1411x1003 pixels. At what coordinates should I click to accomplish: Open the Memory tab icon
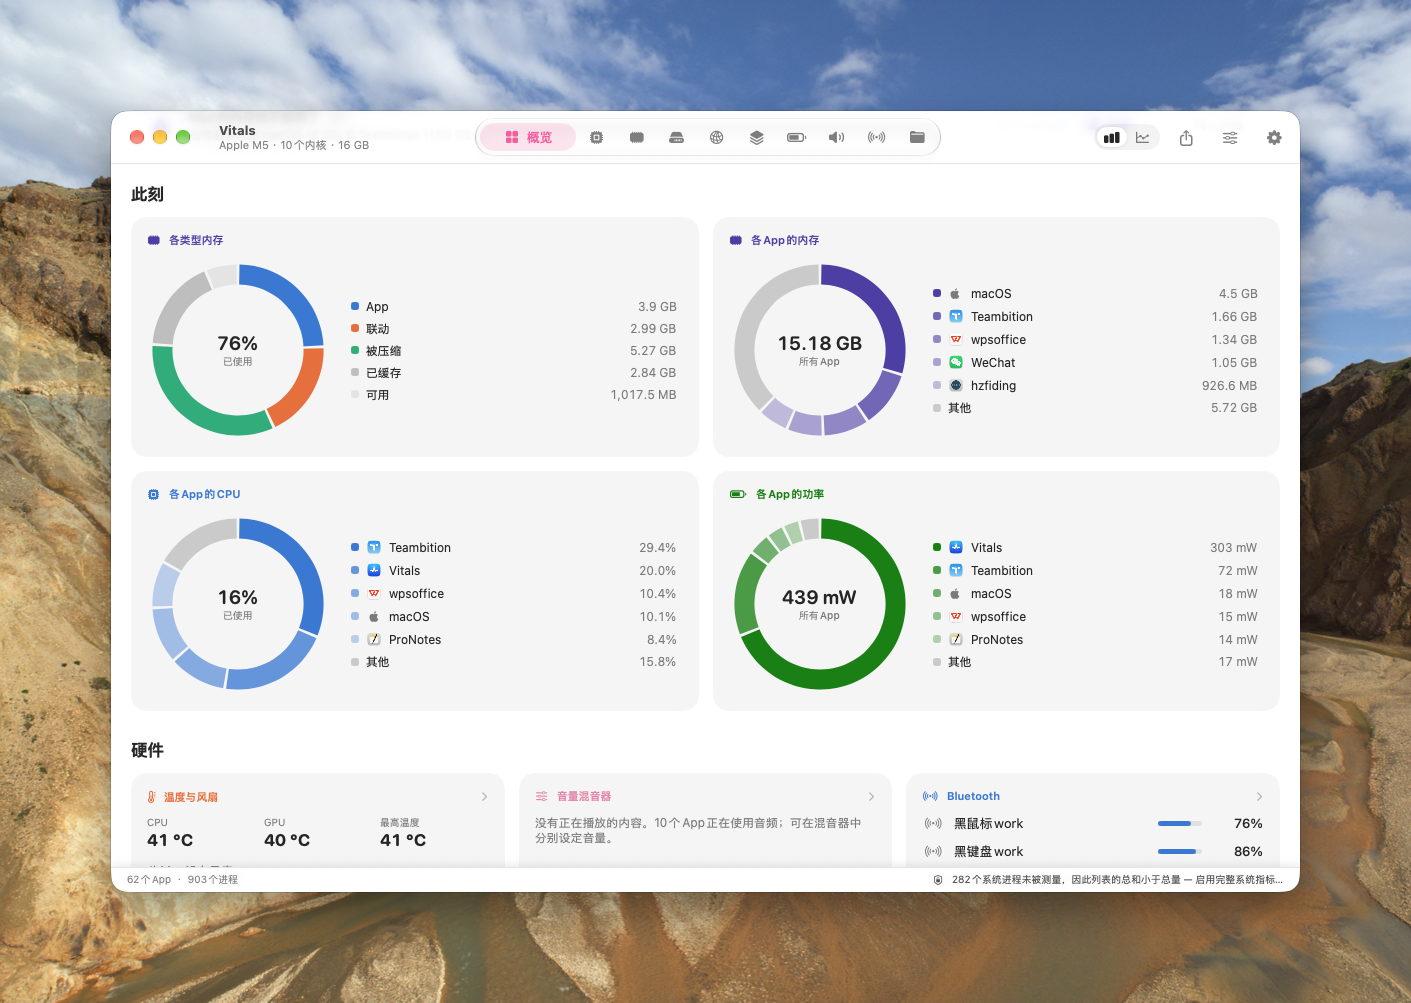637,138
